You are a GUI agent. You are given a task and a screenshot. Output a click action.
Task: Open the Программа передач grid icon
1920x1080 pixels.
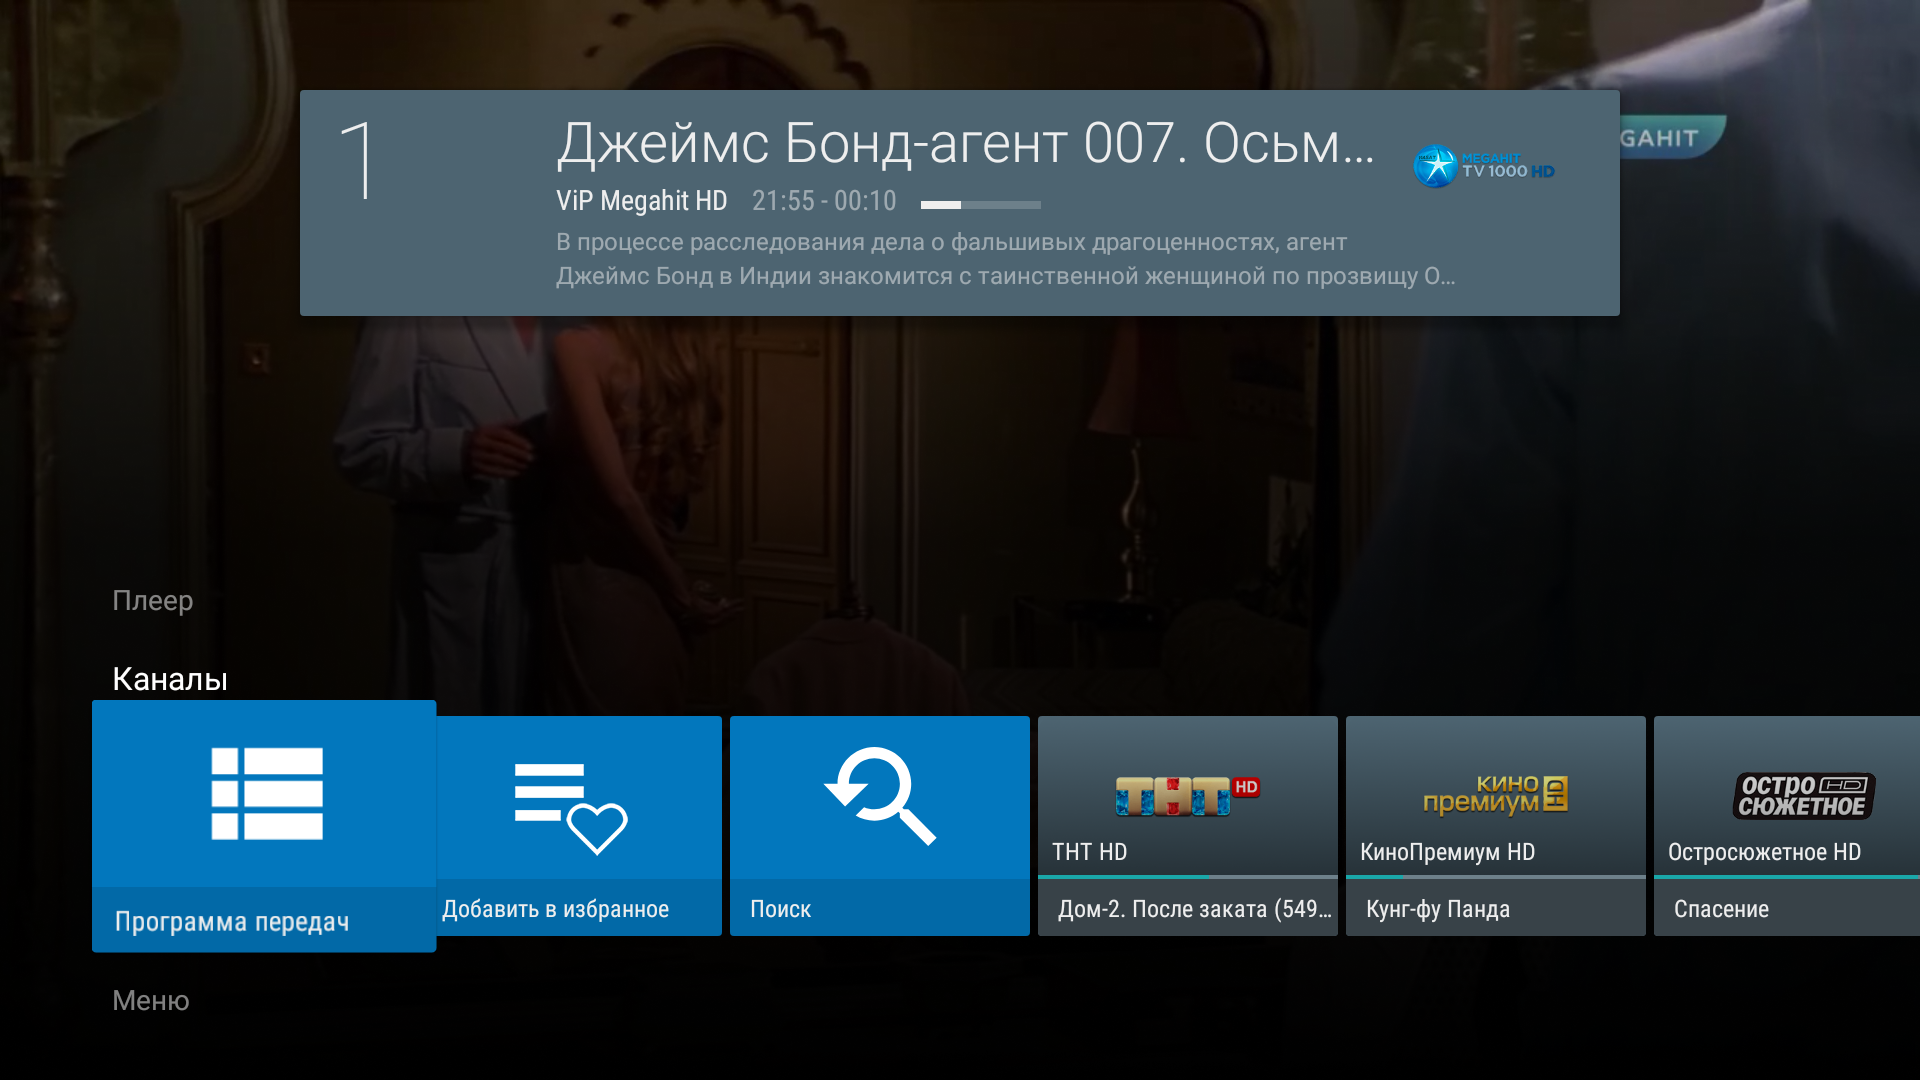click(x=267, y=793)
